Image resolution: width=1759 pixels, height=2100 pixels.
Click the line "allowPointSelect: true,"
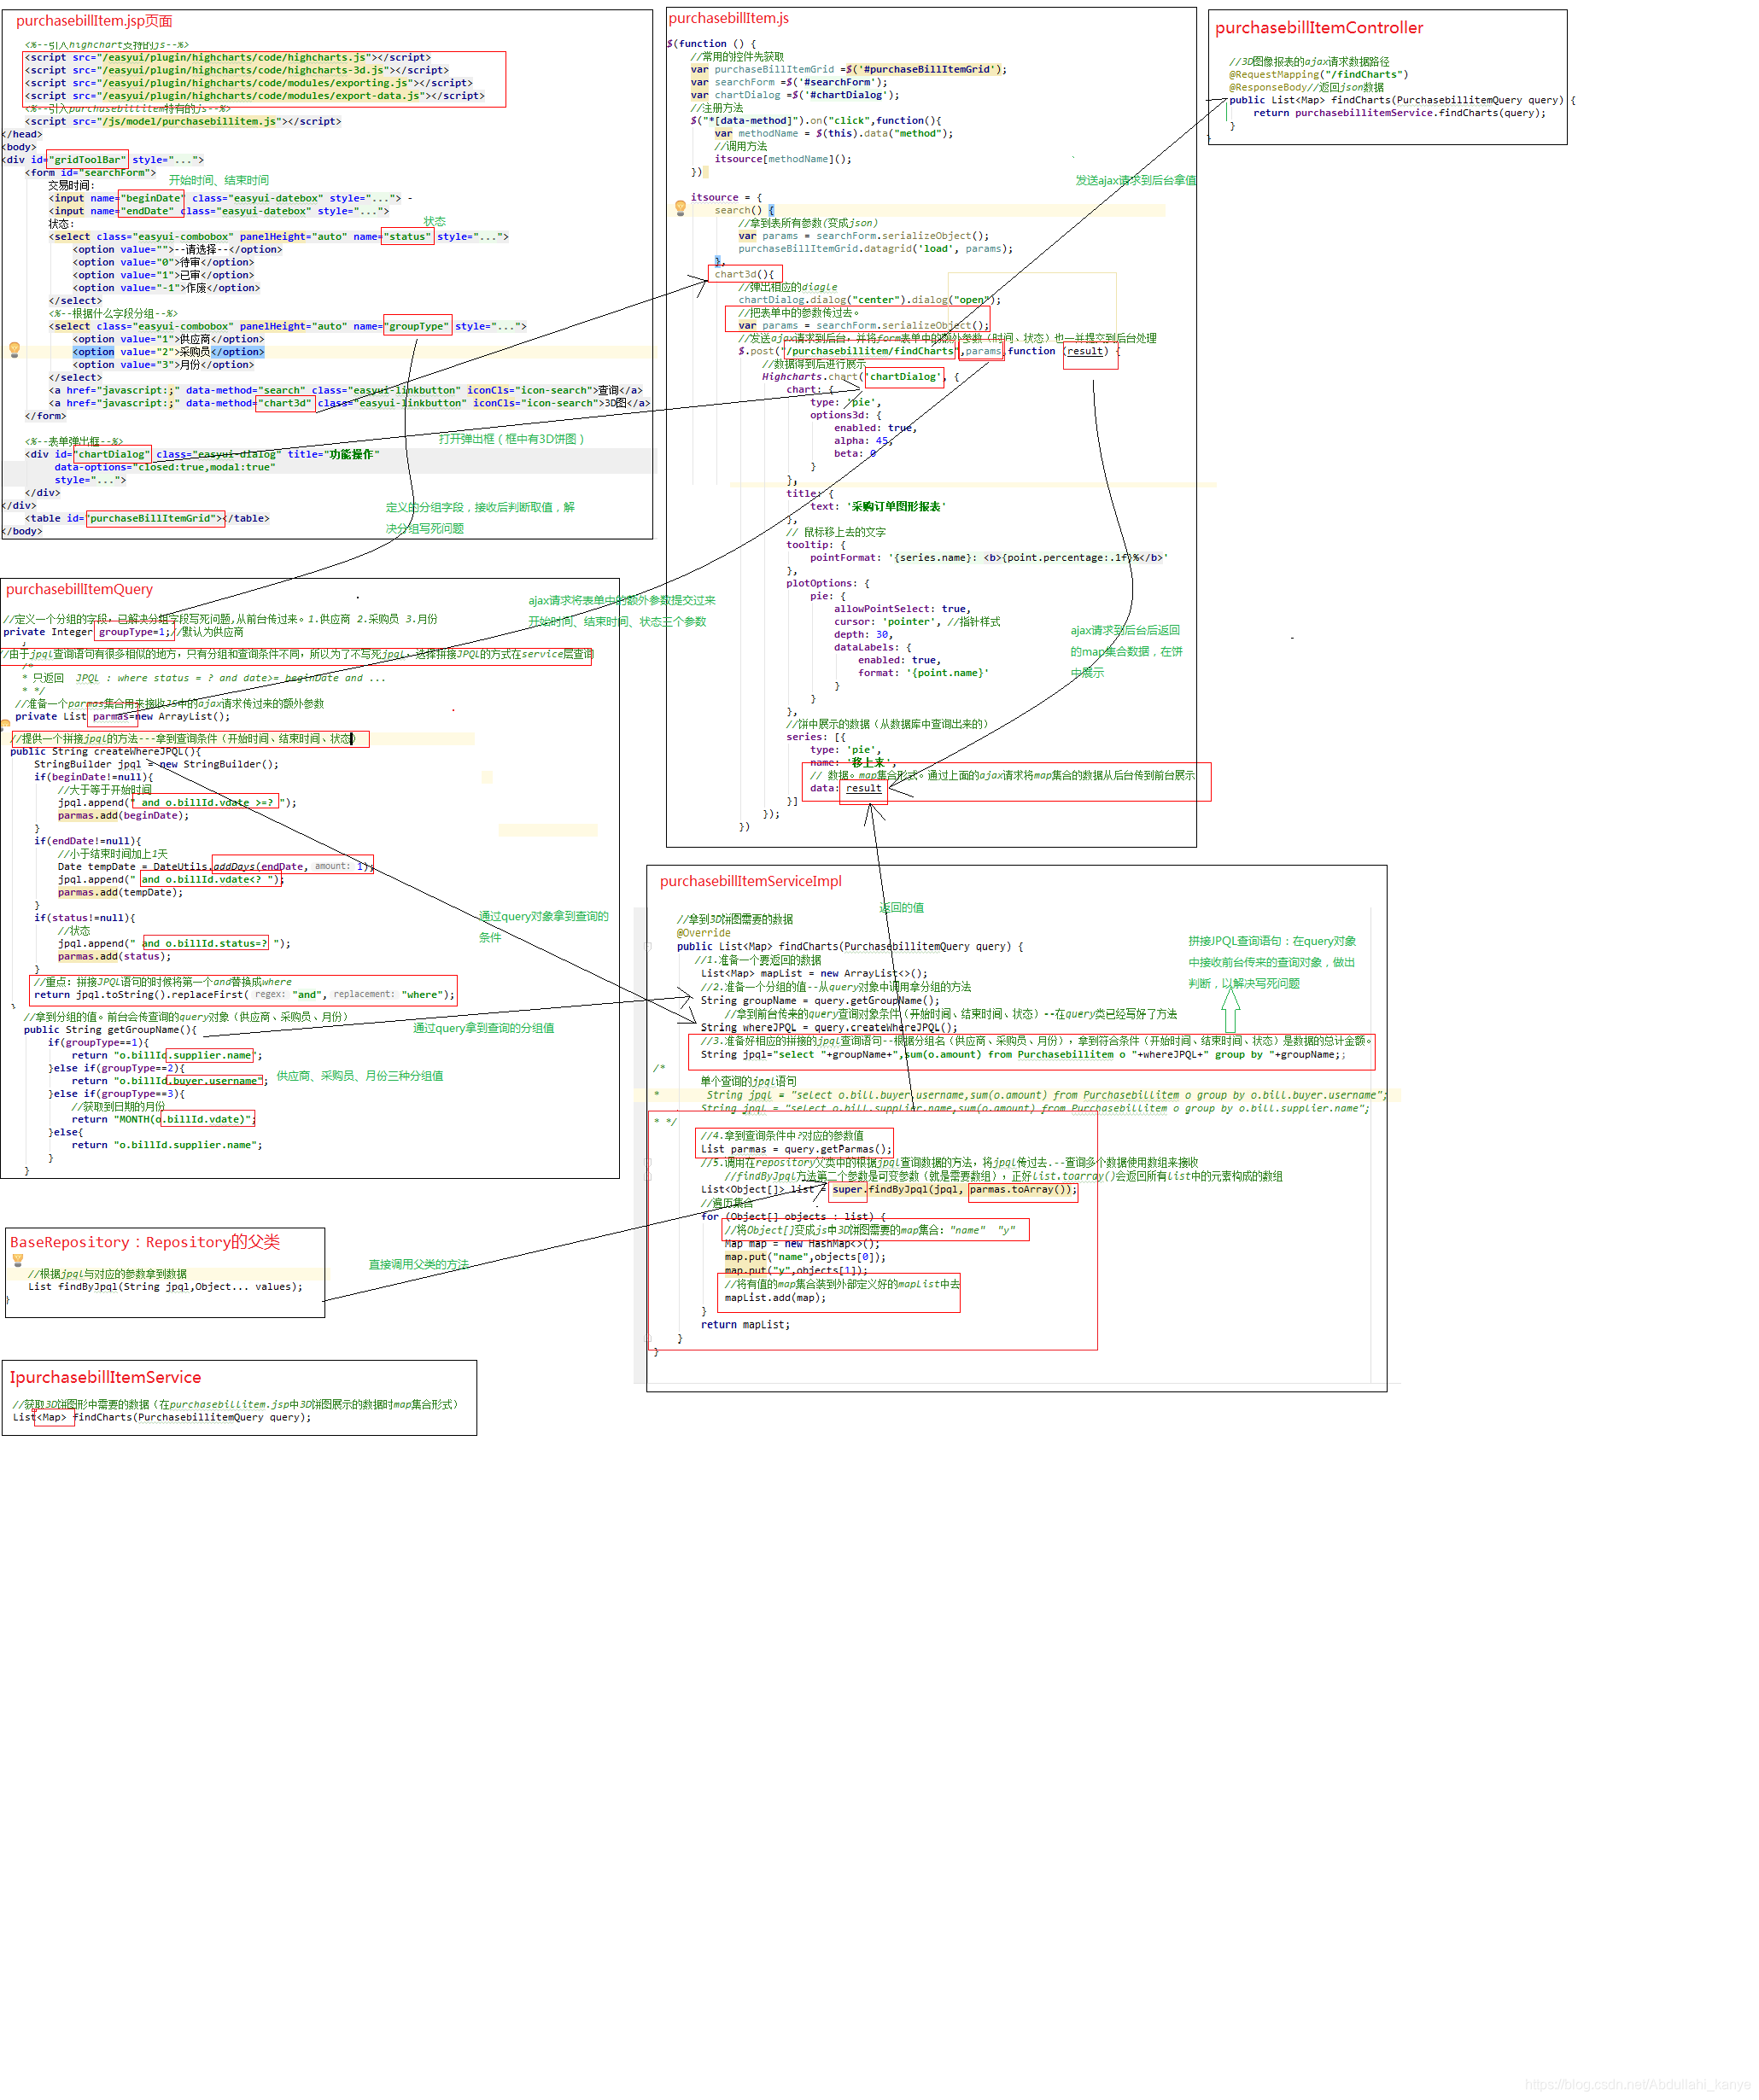pos(902,609)
